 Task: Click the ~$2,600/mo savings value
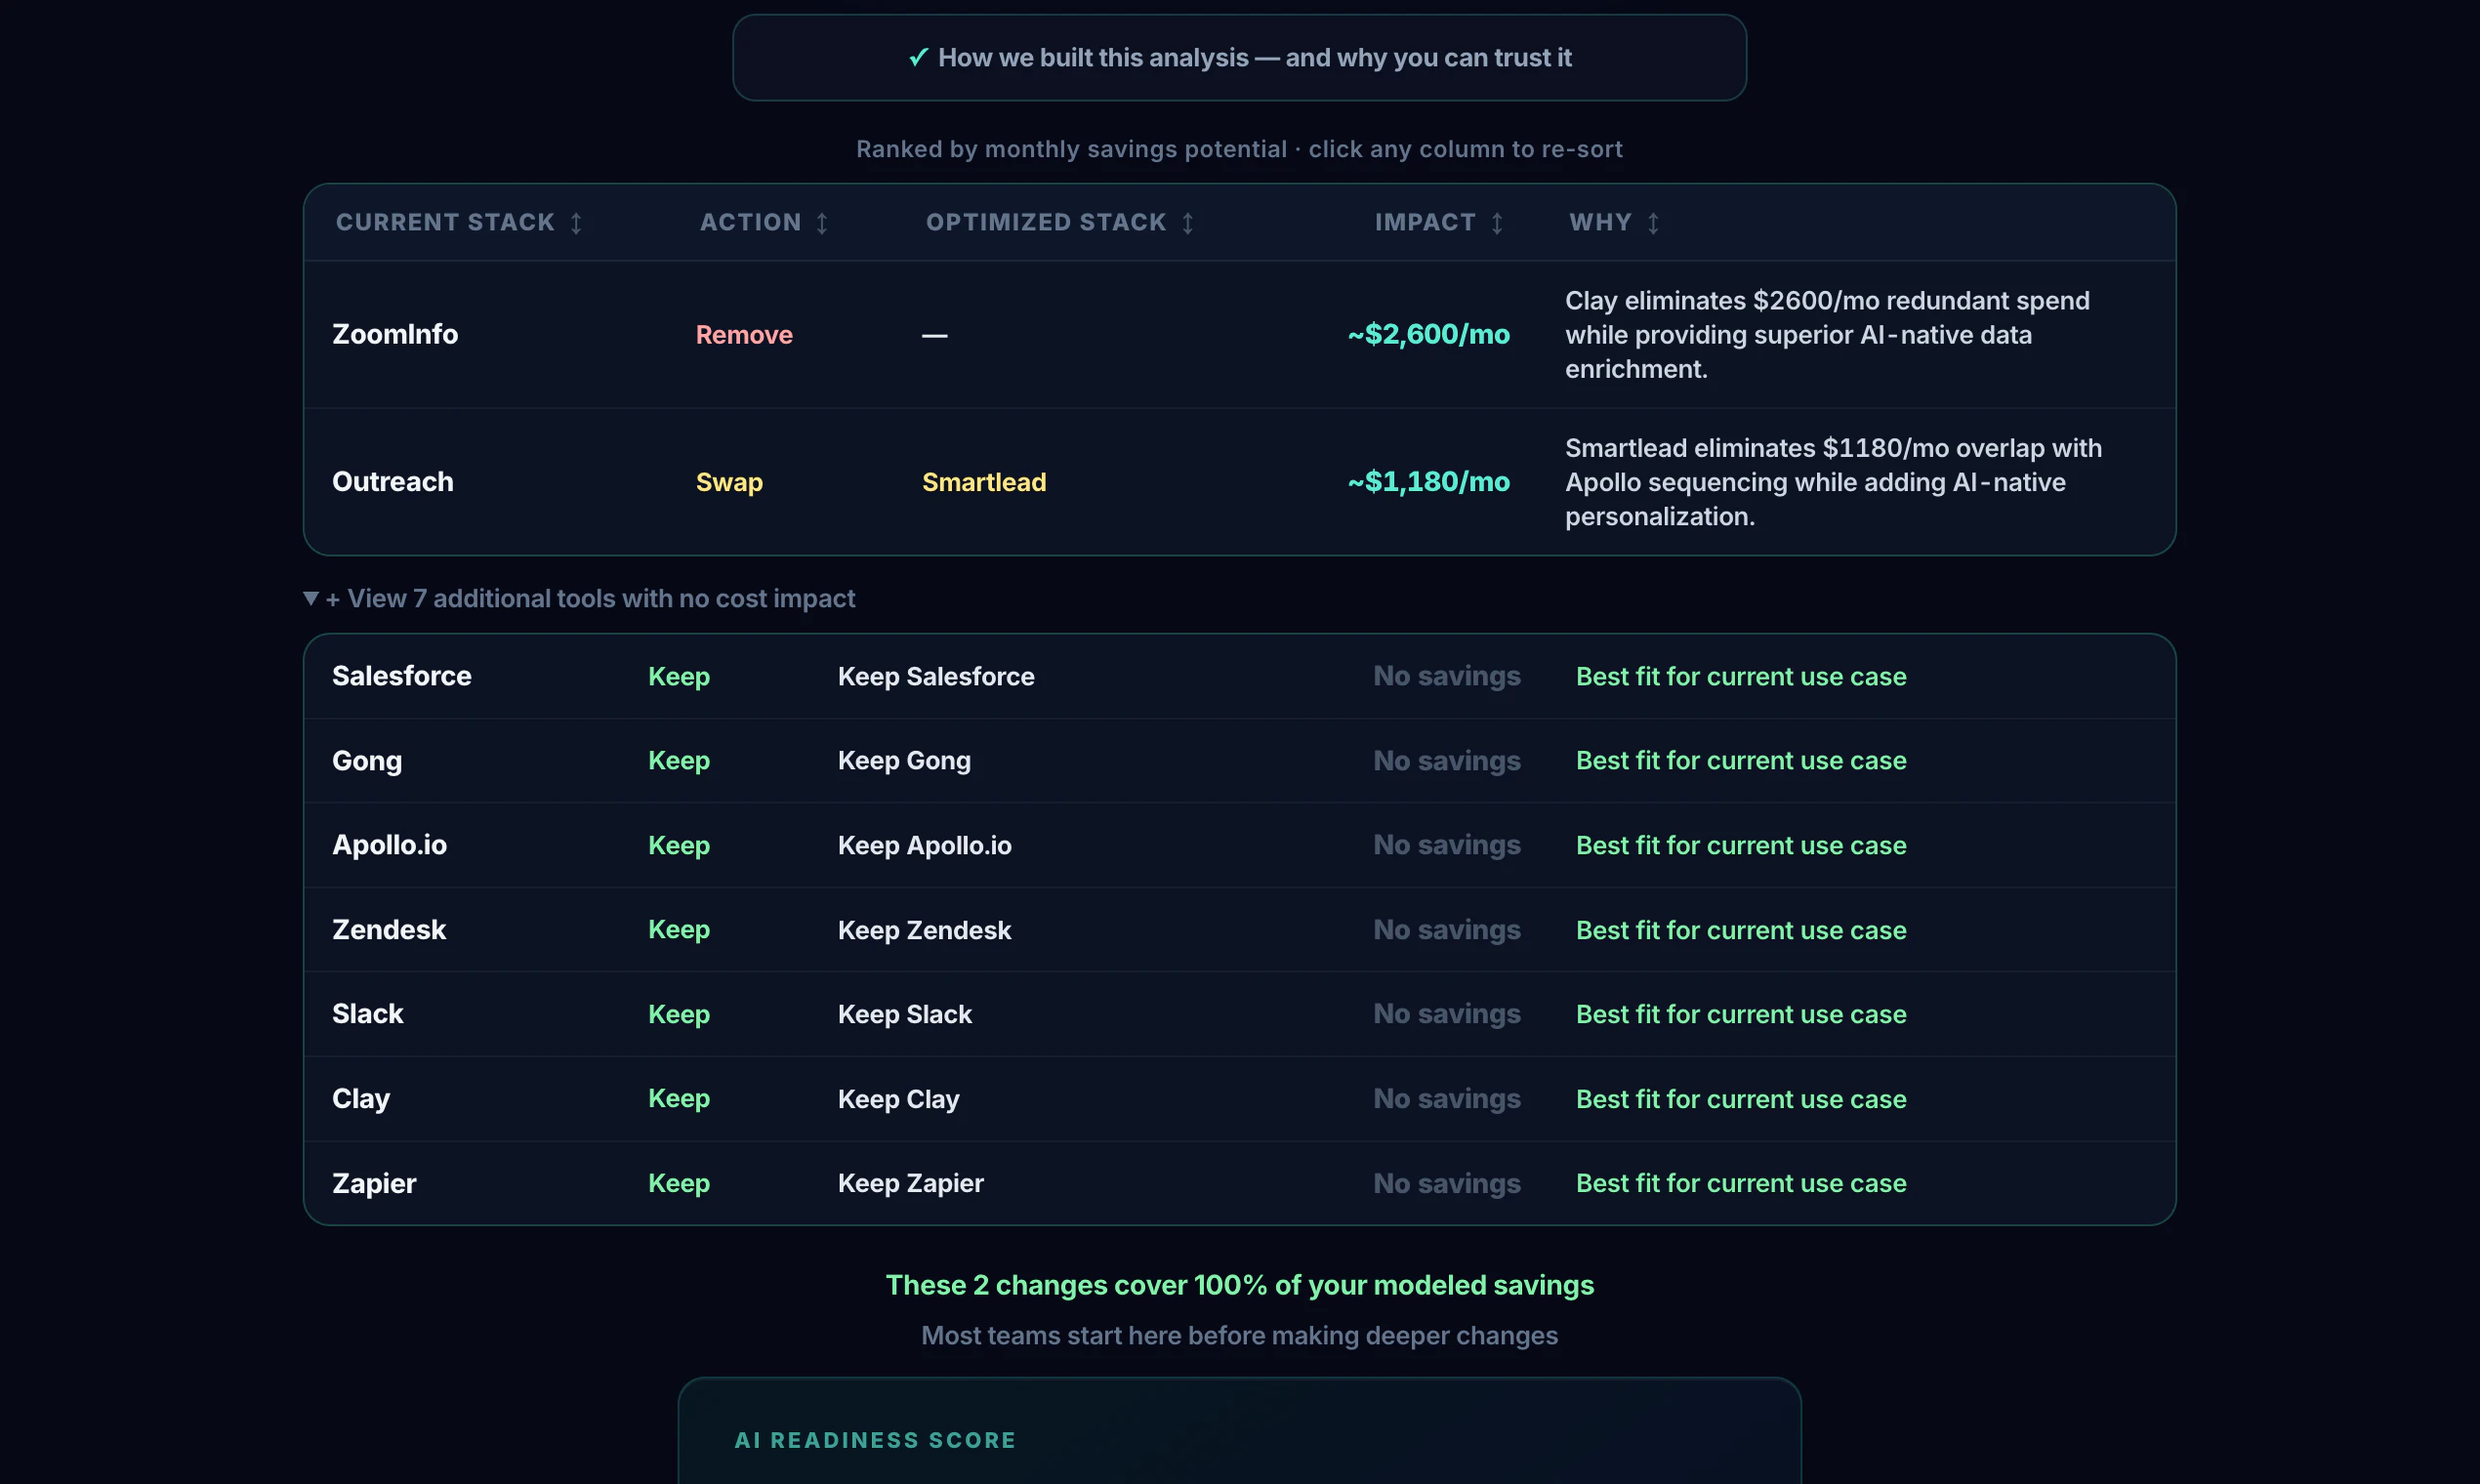[x=1428, y=334]
